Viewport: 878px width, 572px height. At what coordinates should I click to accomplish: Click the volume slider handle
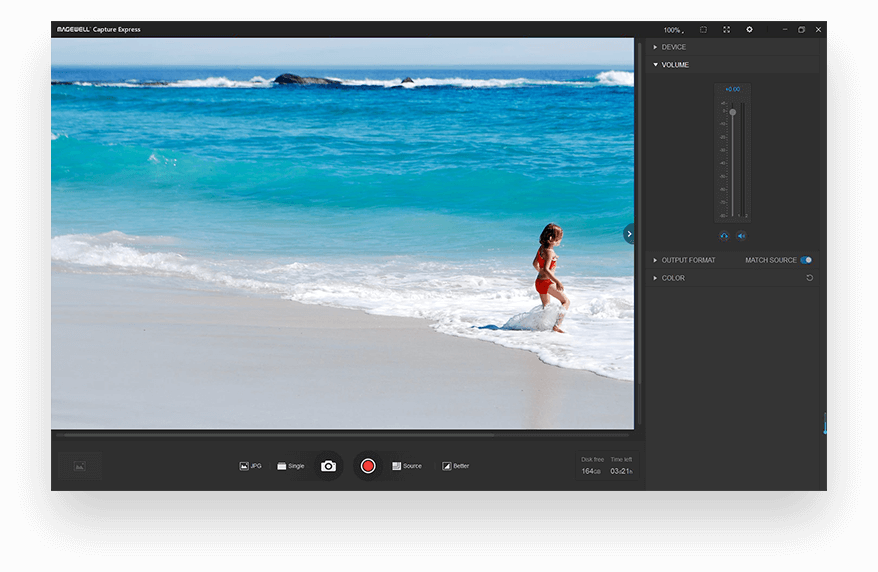click(x=732, y=112)
